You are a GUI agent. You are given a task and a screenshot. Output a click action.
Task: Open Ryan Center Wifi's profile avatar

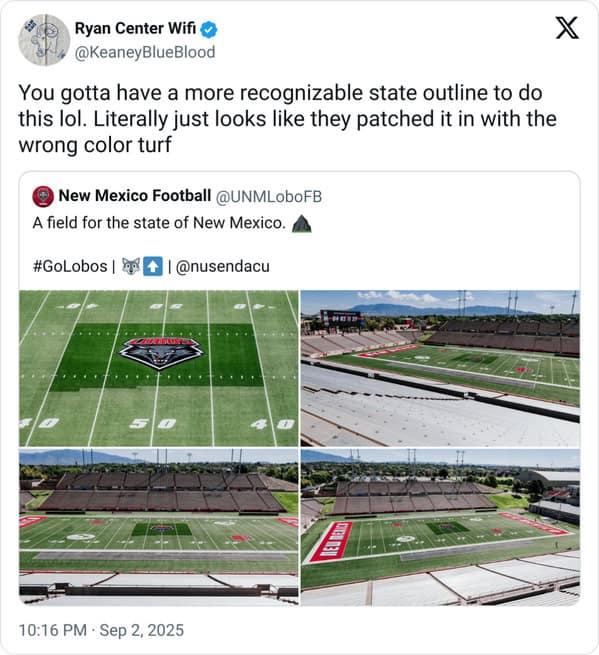pos(44,40)
